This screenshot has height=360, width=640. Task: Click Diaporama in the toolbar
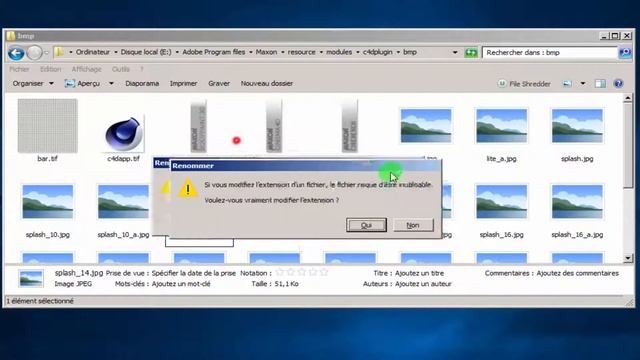(142, 83)
